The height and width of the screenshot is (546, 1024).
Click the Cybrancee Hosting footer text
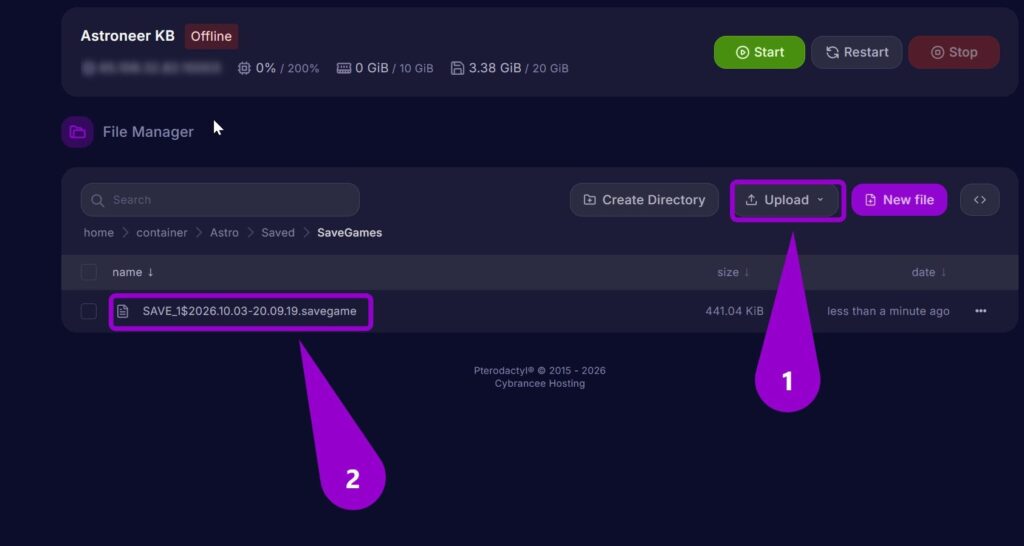(x=539, y=383)
